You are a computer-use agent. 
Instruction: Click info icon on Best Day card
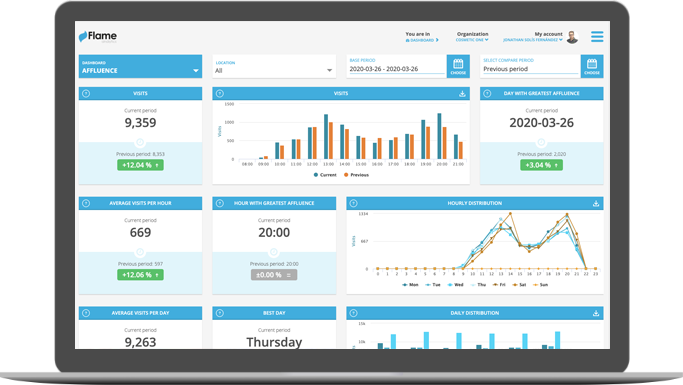220,313
